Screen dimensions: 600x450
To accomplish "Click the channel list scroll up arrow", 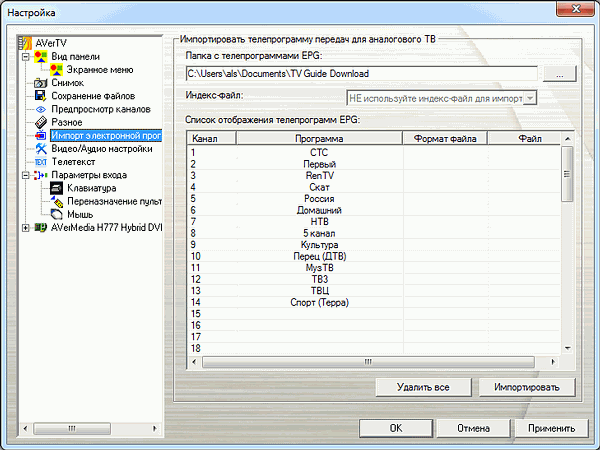I will click(567, 139).
